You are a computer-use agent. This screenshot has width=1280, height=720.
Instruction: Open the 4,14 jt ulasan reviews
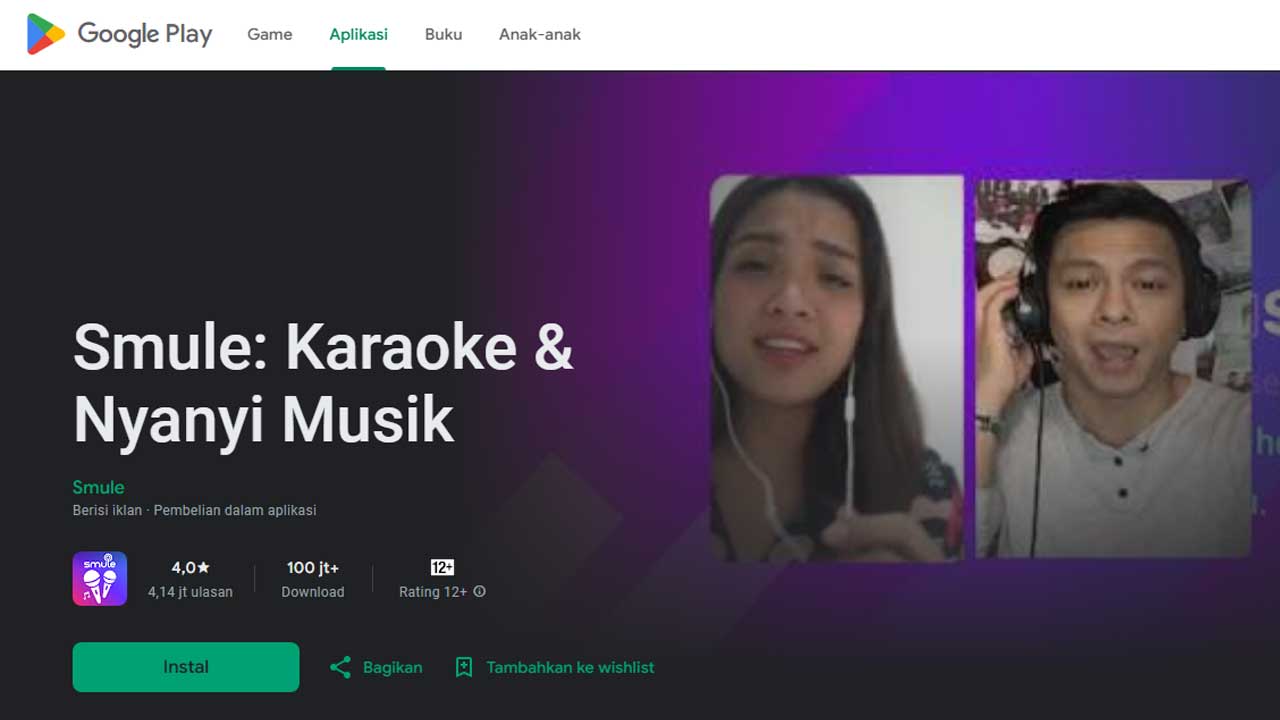190,592
